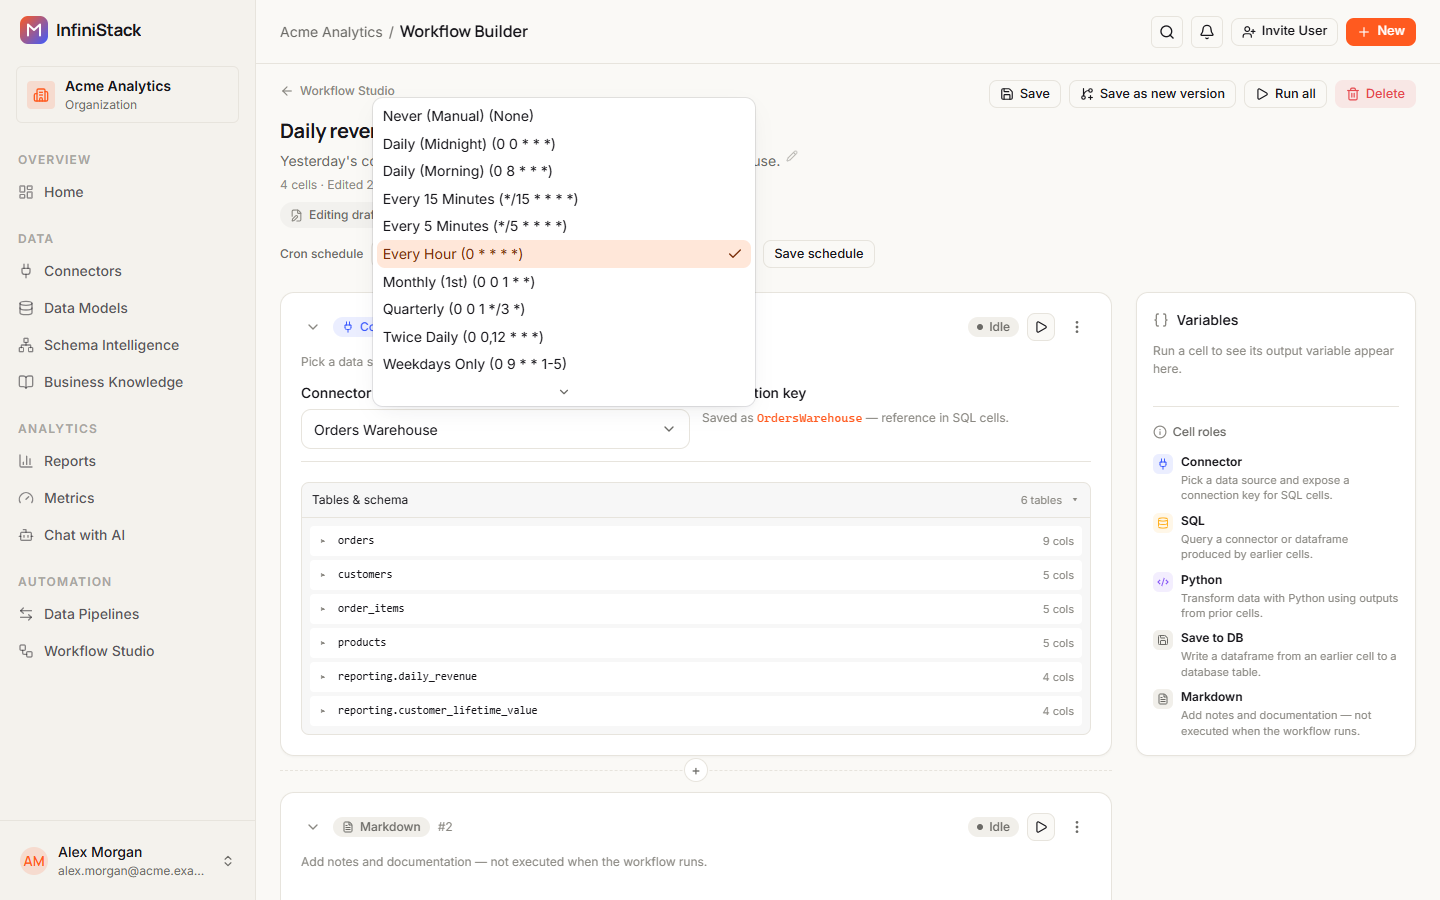Open notifications bell
1440x900 pixels.
click(1207, 32)
